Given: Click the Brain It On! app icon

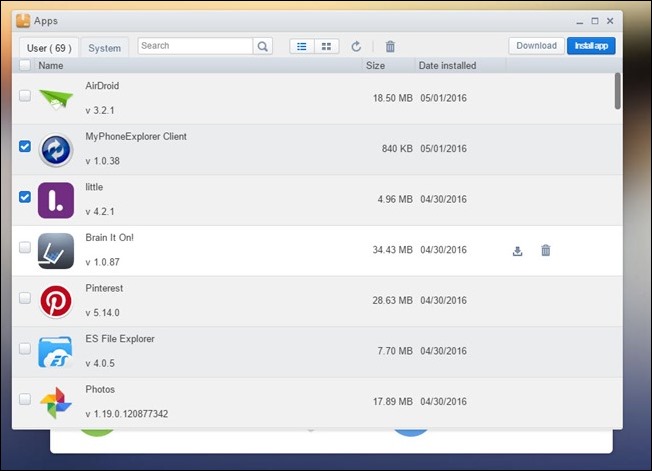Looking at the screenshot, I should pos(56,251).
